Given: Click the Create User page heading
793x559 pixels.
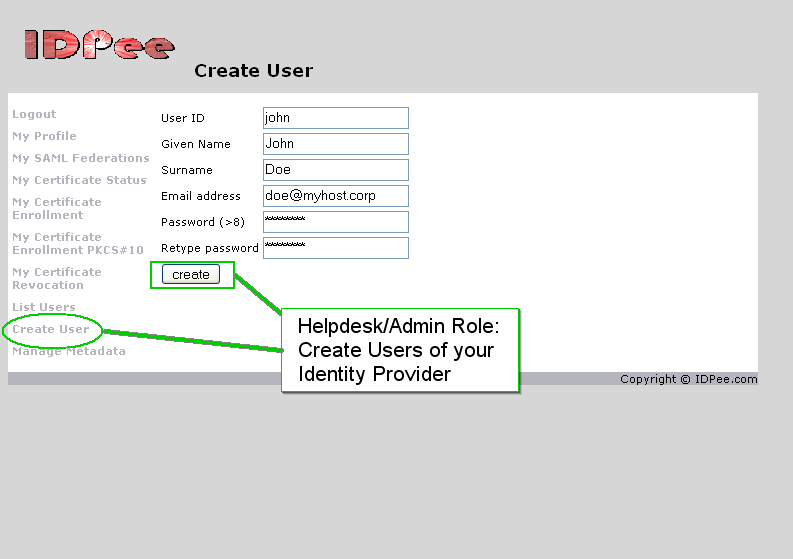Looking at the screenshot, I should (x=253, y=71).
